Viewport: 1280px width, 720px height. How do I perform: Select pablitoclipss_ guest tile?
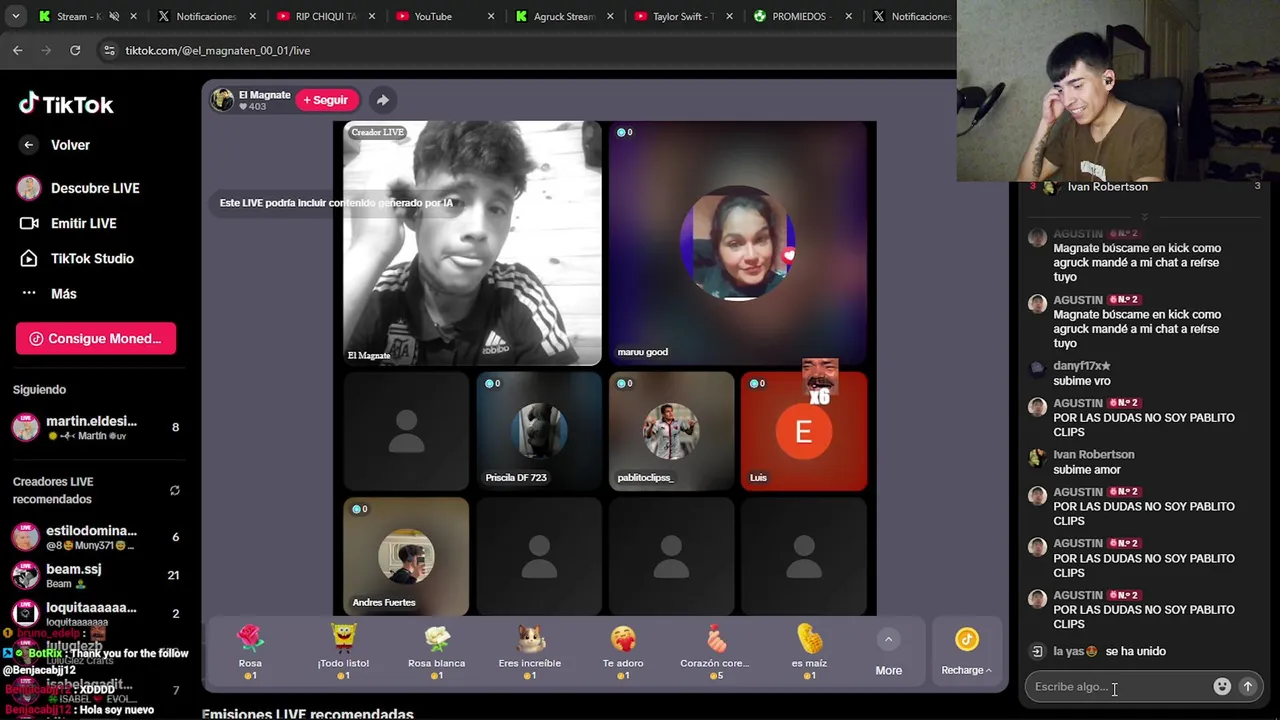[671, 431]
